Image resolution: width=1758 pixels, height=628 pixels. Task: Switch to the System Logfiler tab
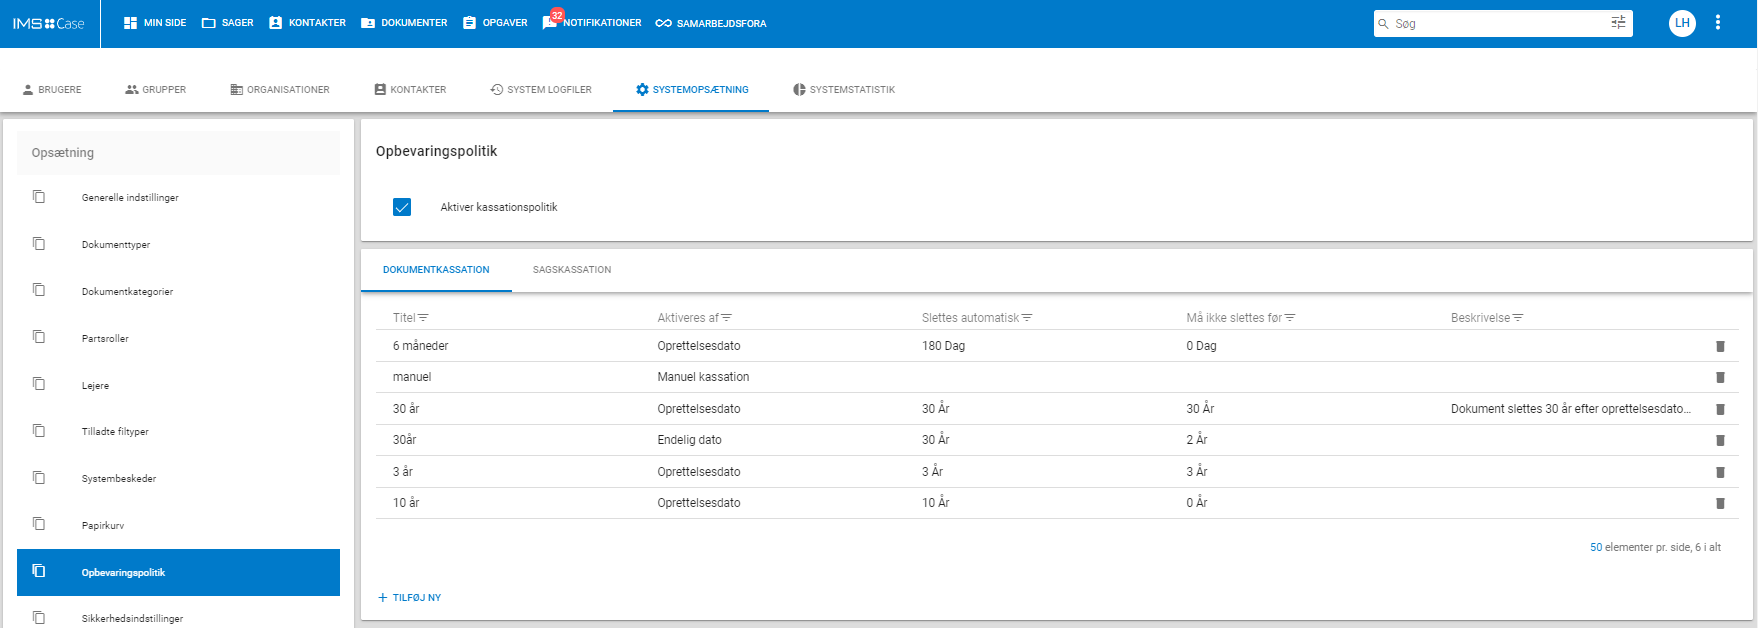[x=541, y=90]
